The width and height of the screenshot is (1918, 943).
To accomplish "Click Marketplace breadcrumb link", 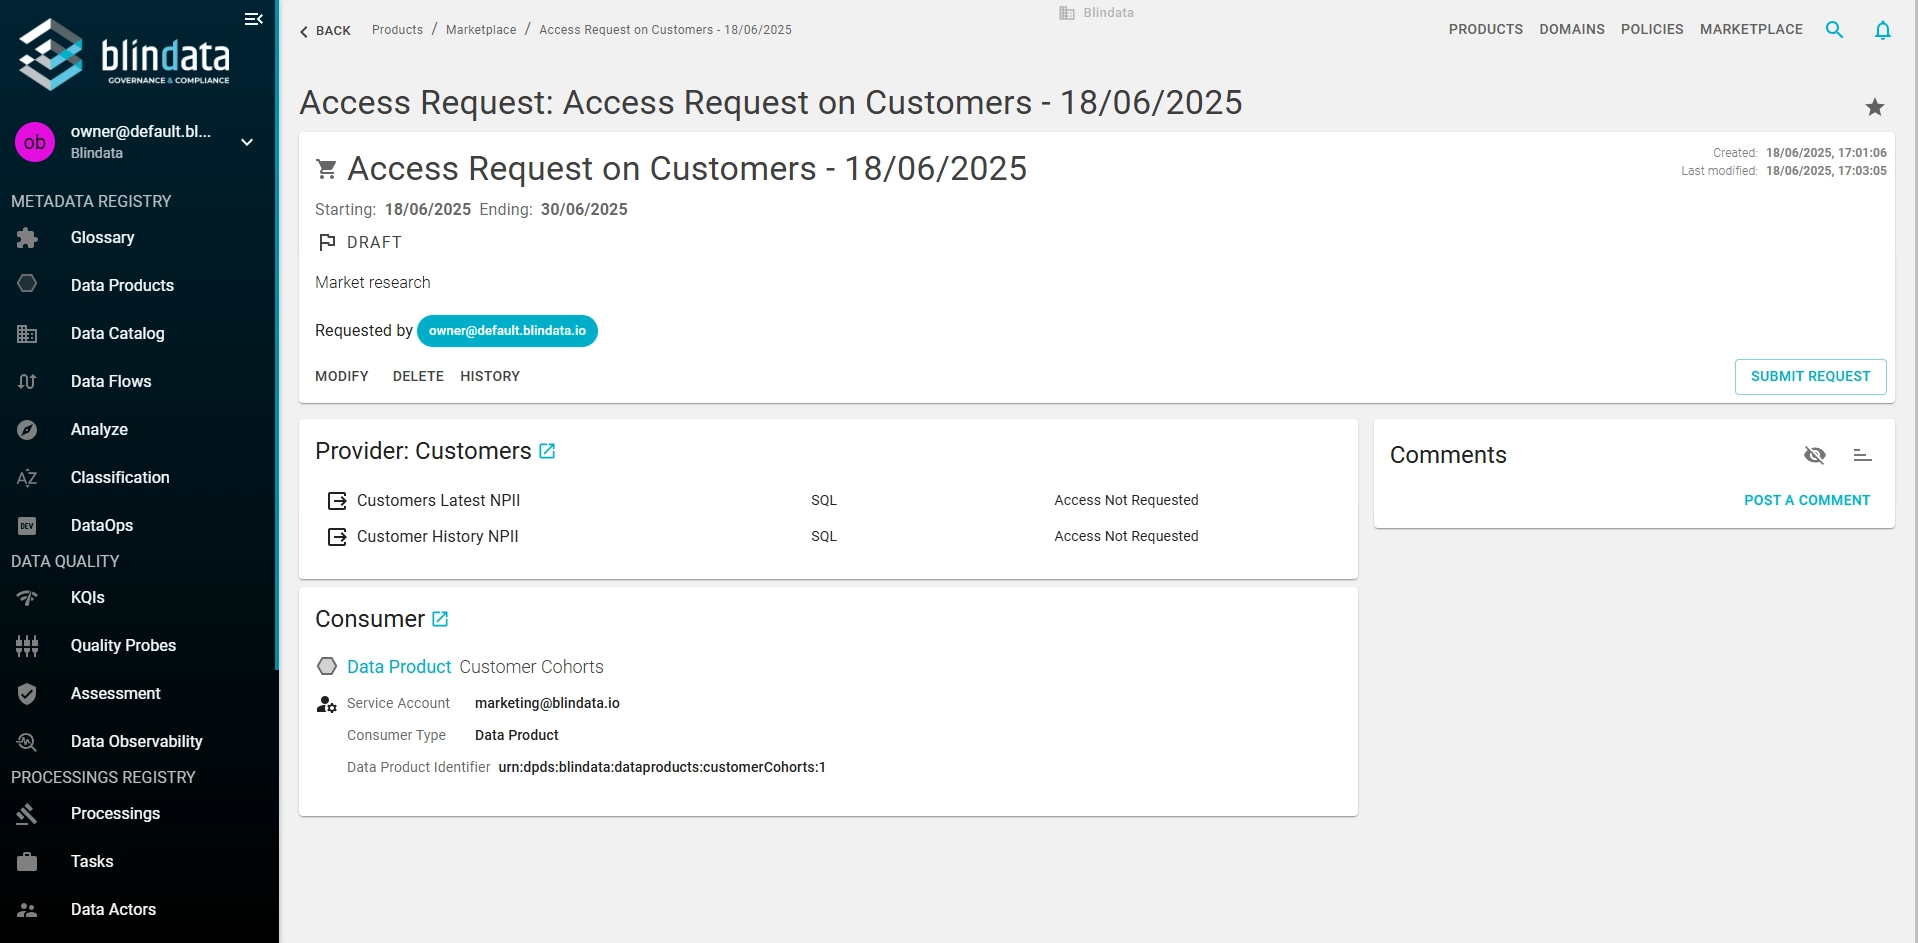I will point(481,30).
